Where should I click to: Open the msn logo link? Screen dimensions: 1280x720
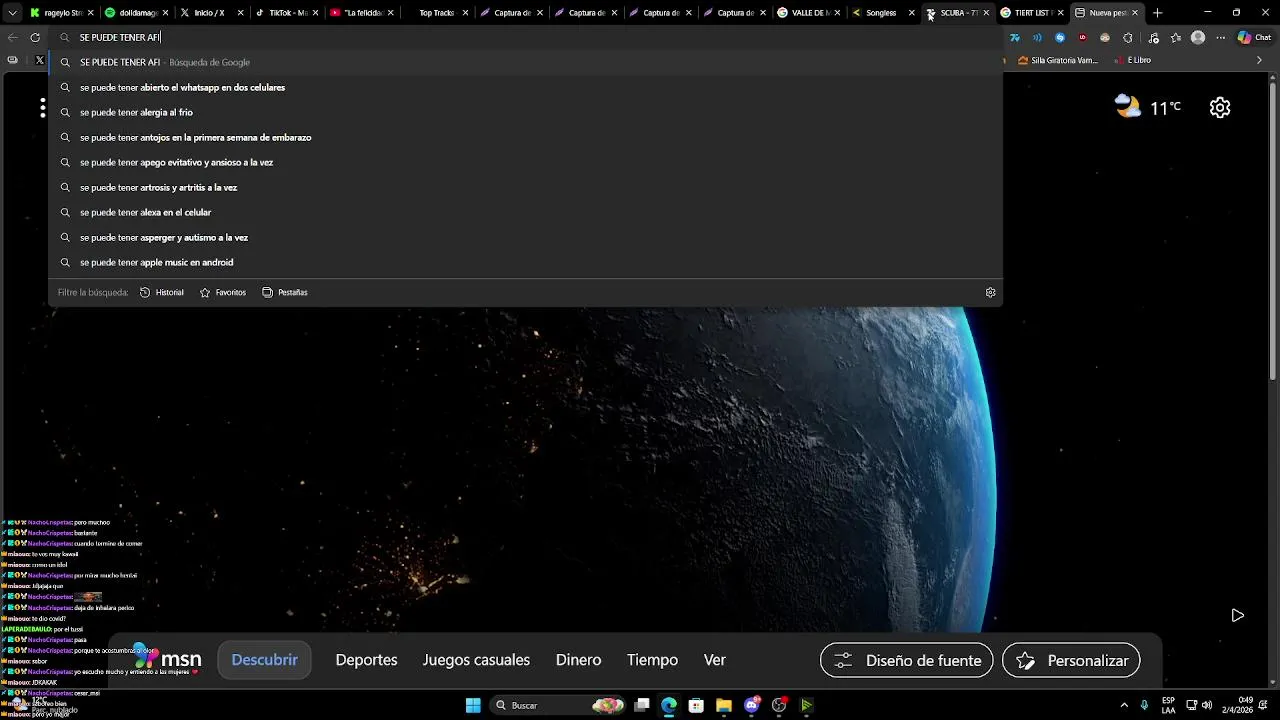pyautogui.click(x=168, y=658)
